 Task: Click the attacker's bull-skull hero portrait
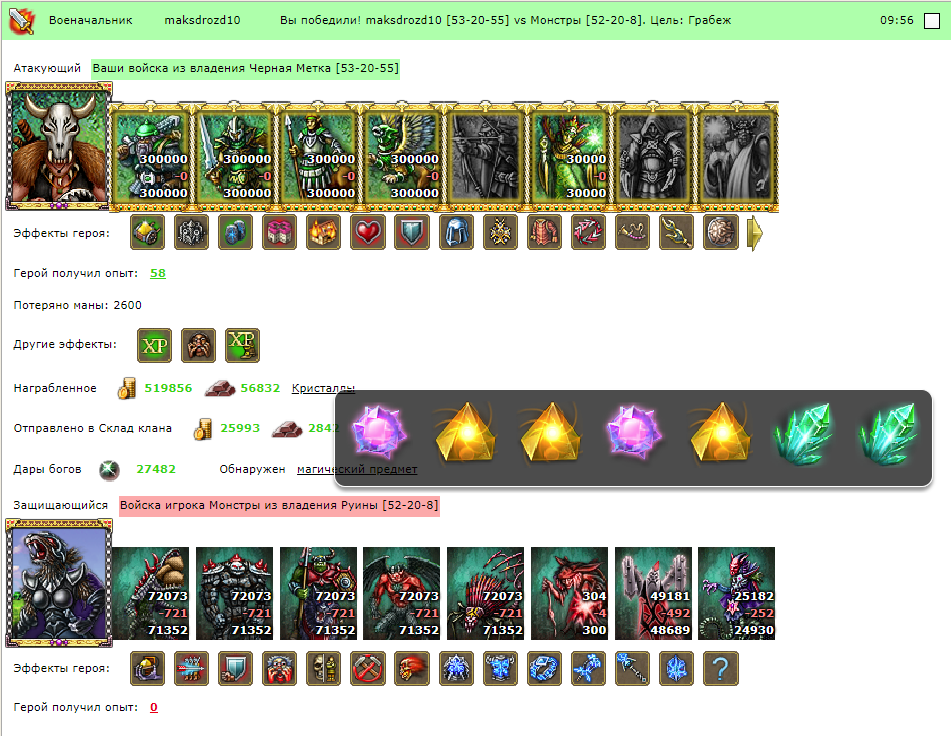(59, 147)
